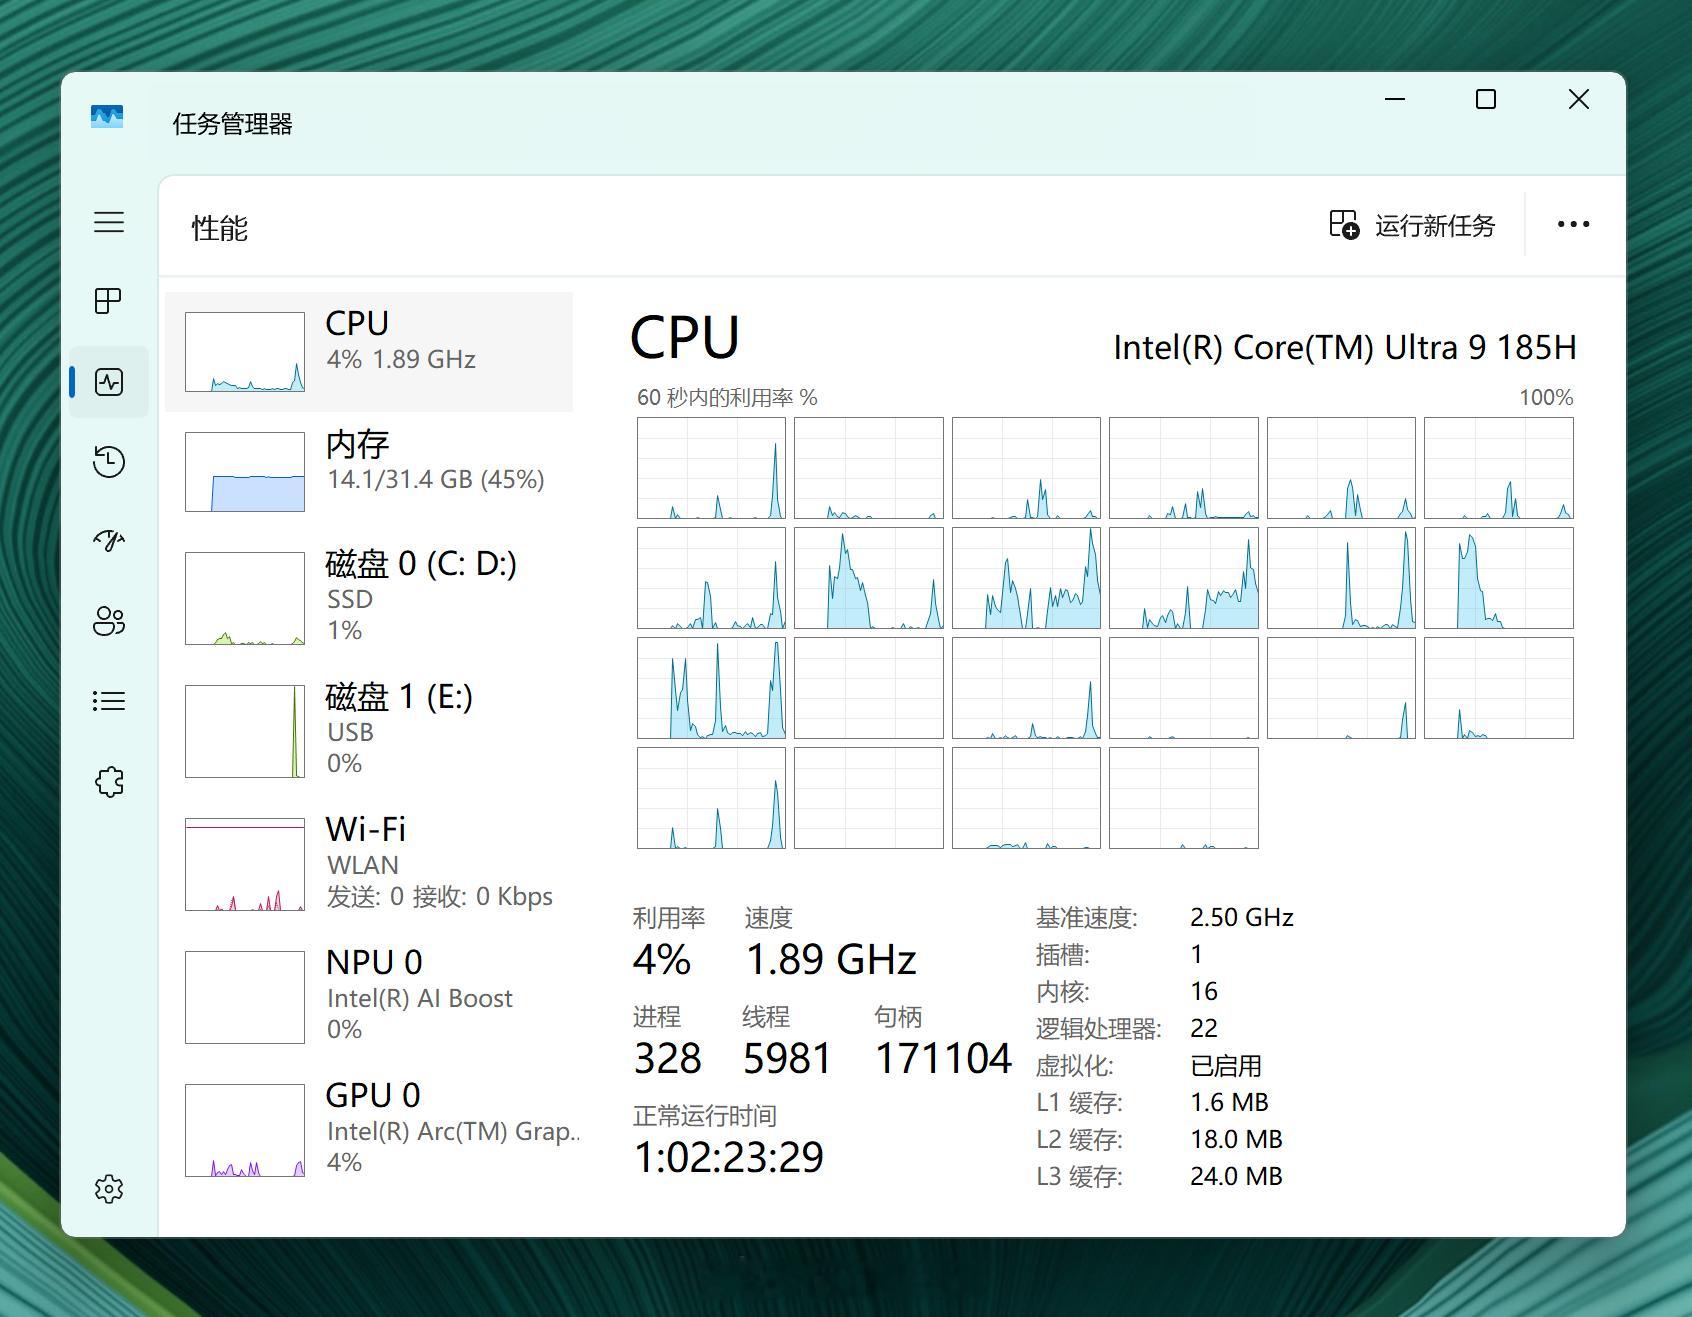Click the 5981 thread count value
Screen dimensions: 1692x1317
pyautogui.click(x=787, y=1058)
